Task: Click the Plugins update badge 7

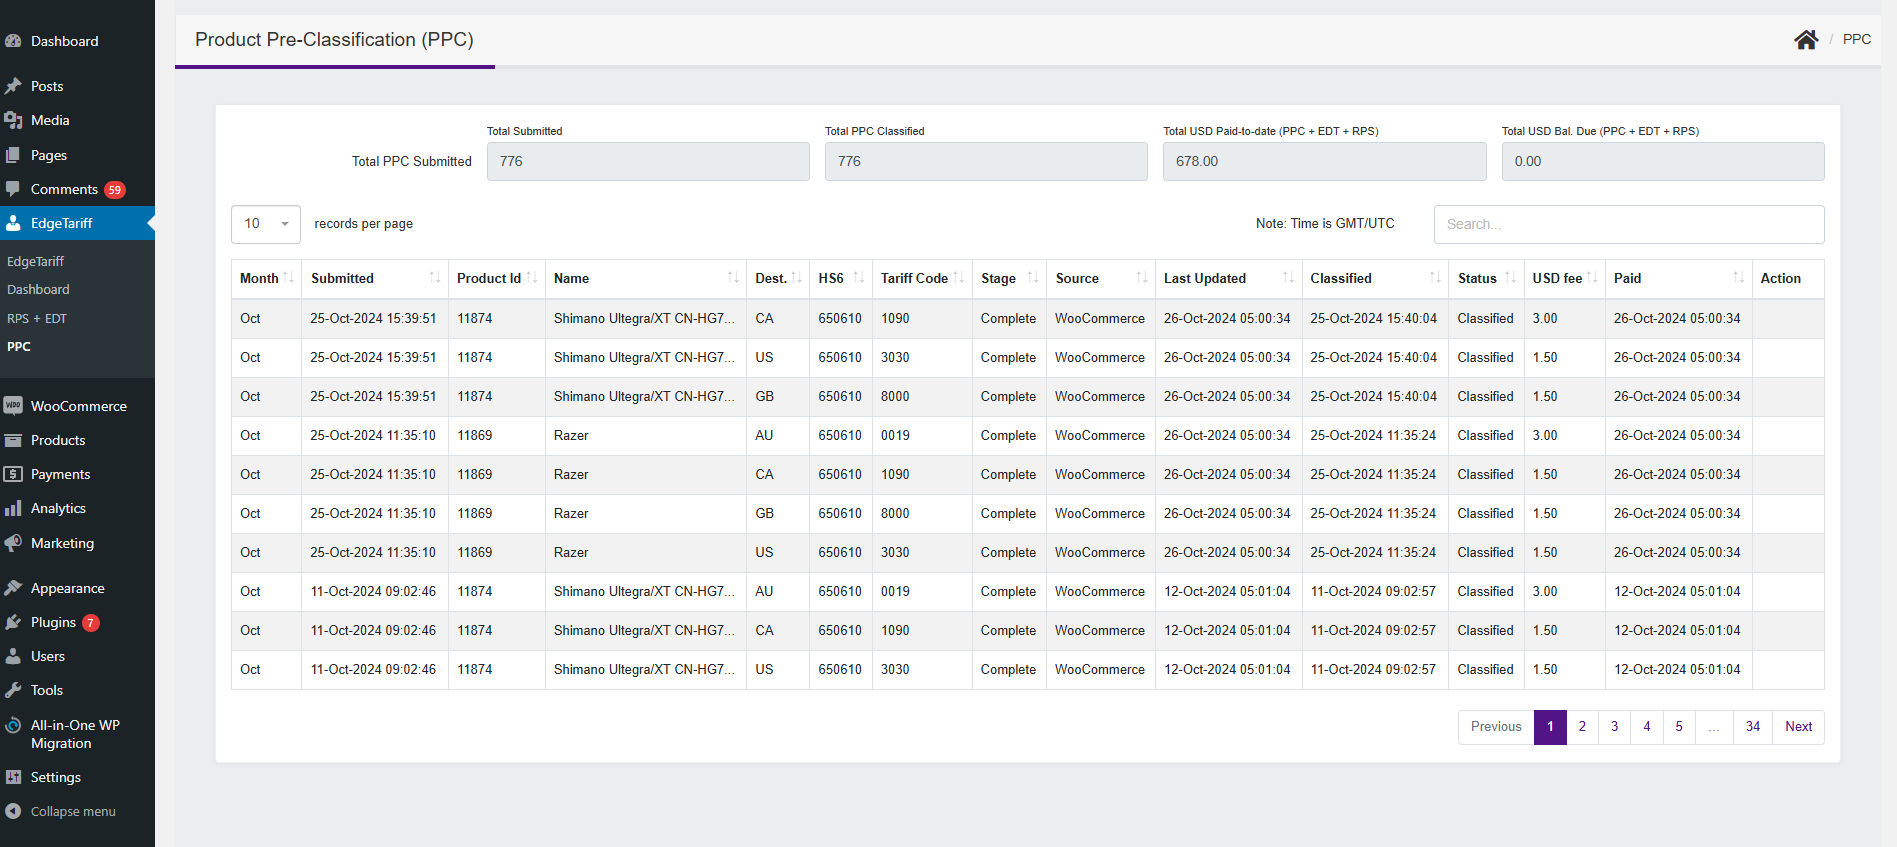Action: click(91, 622)
